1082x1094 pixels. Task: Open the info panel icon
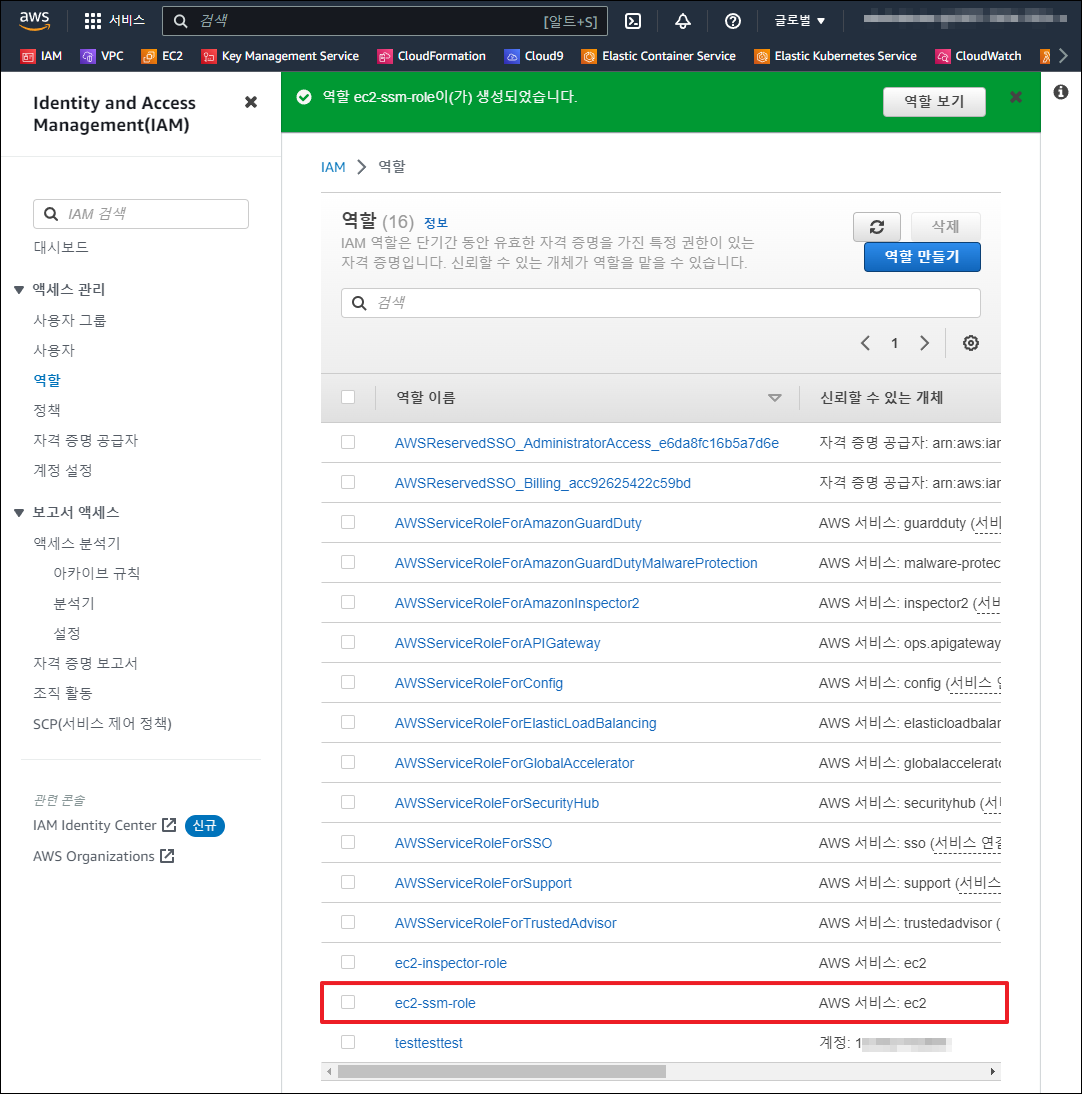coord(1061,92)
